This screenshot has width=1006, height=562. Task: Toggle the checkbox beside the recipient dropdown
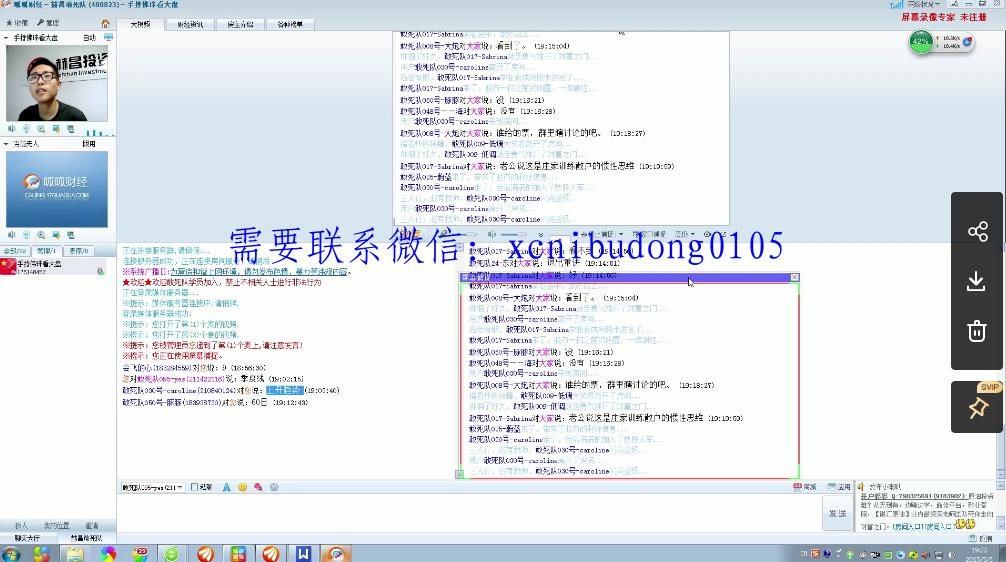coord(195,487)
